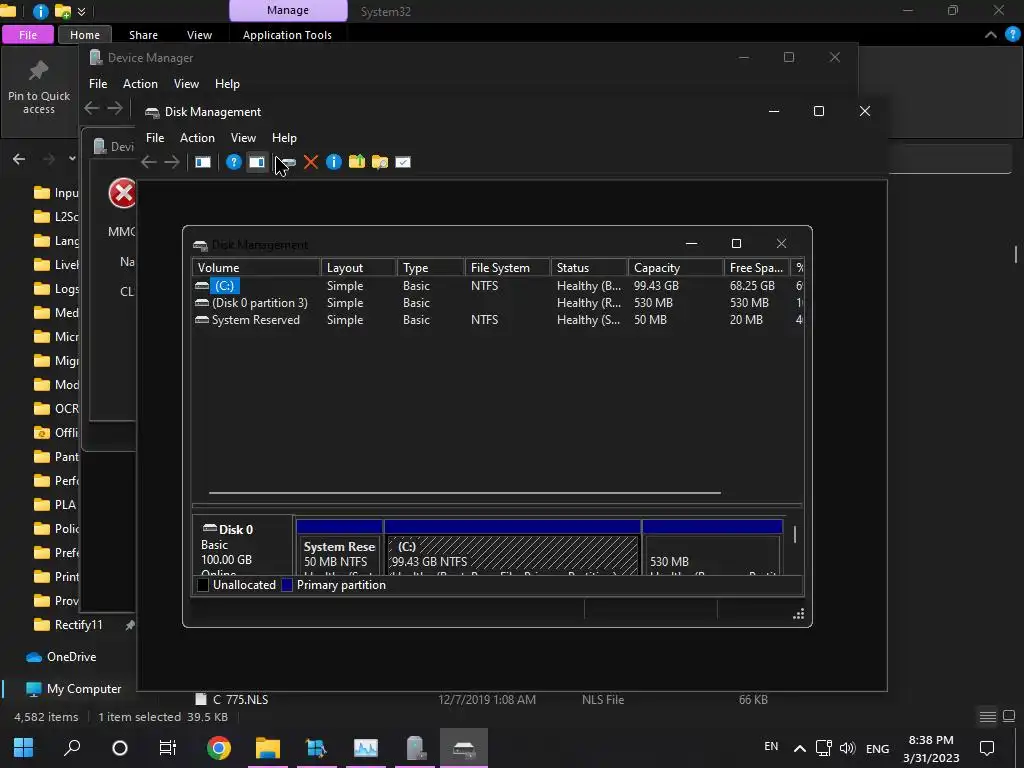
Task: Click the Disk 0 Basic disk label
Action: (x=242, y=546)
